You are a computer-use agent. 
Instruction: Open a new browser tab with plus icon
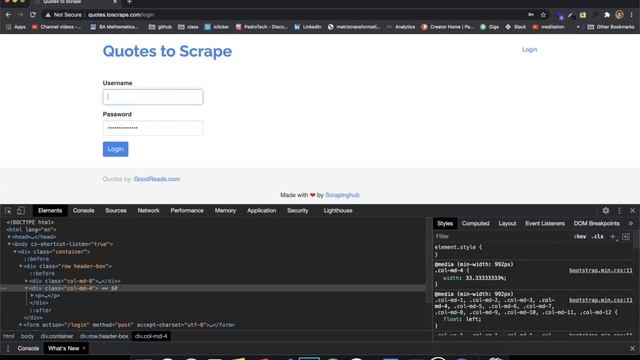[129, 2]
